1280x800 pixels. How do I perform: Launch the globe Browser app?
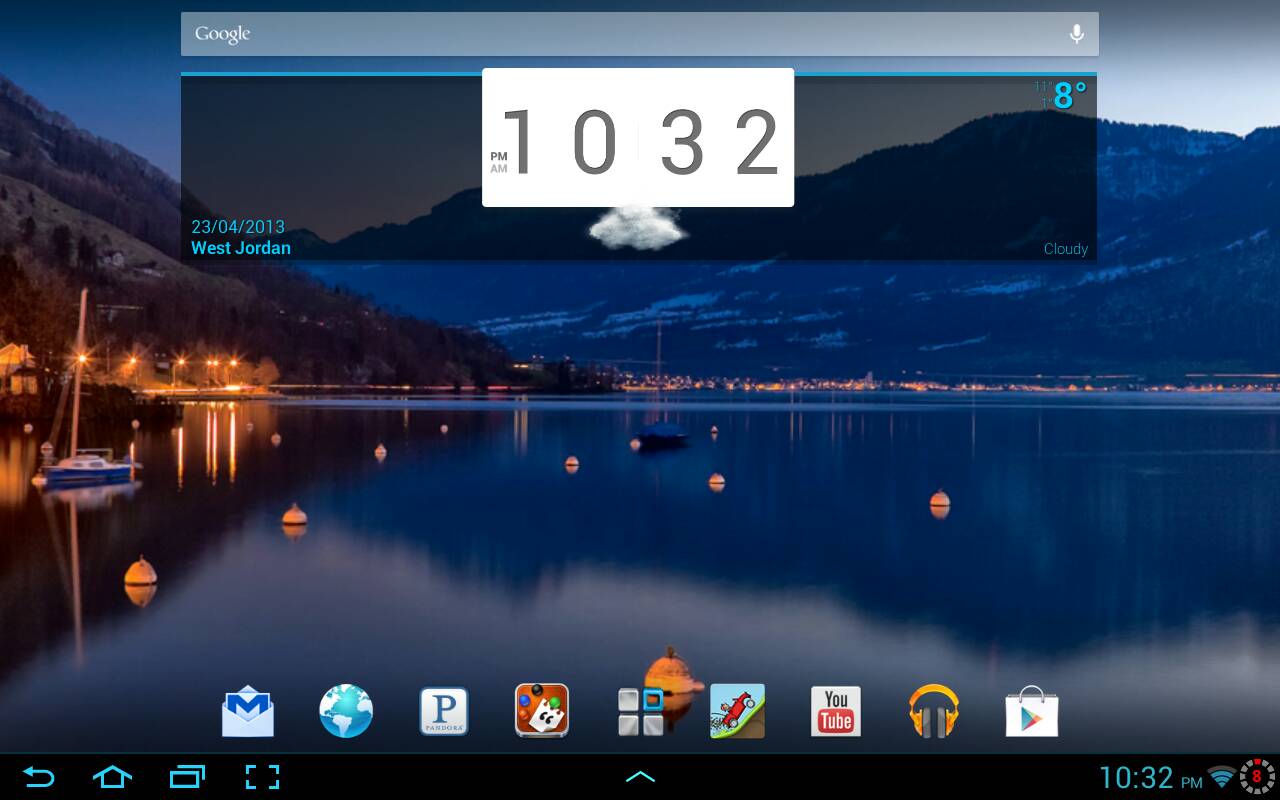click(x=346, y=712)
